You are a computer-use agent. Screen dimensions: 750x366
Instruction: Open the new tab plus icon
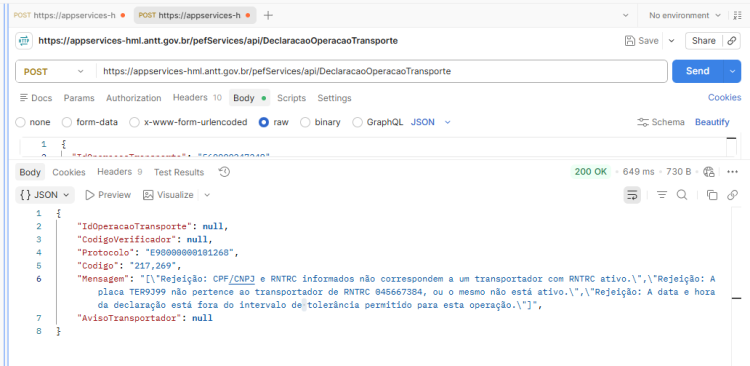(x=268, y=15)
